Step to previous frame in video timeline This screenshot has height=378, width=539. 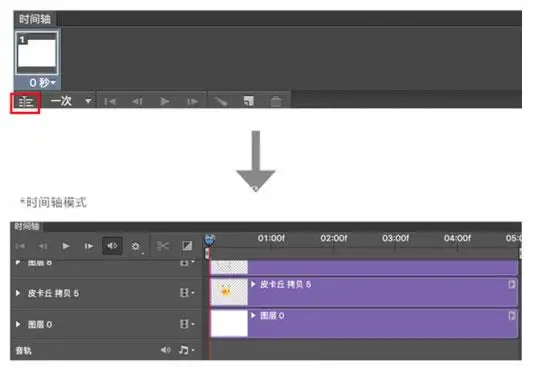[x=43, y=246]
